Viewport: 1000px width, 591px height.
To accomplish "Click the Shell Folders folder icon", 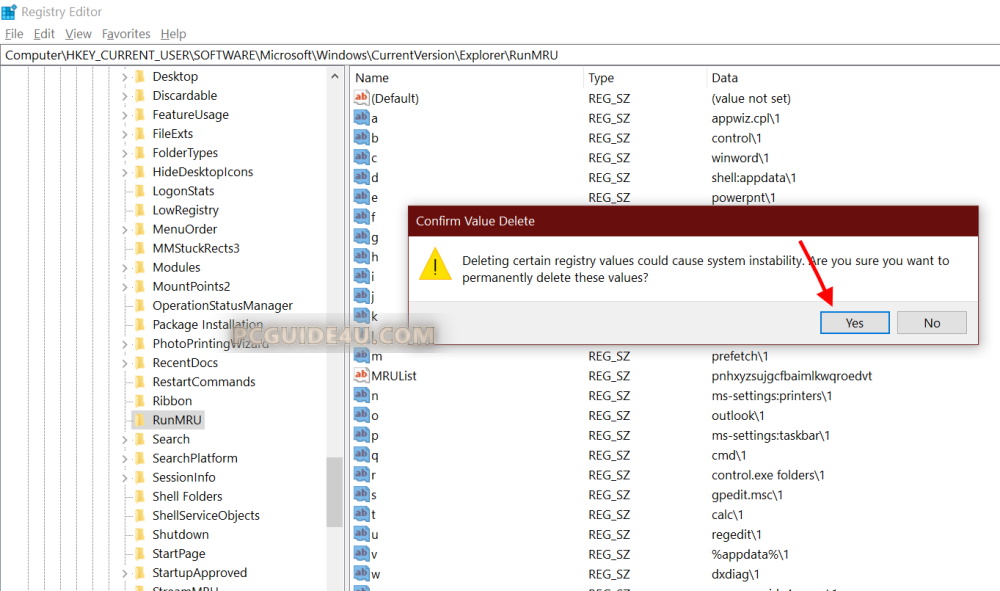I will coord(140,496).
